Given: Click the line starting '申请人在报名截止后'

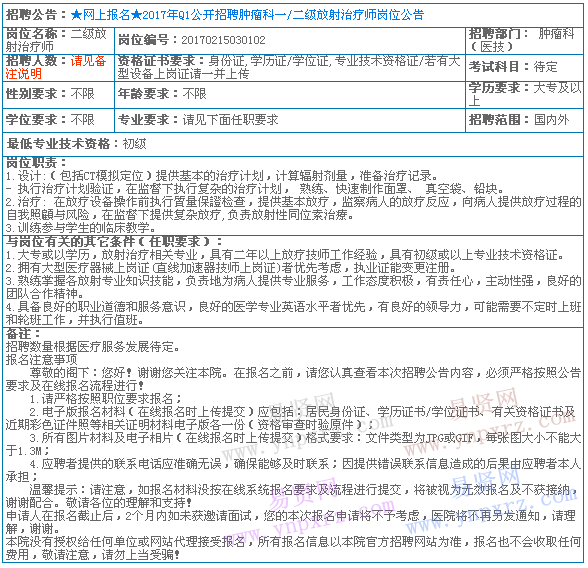Looking at the screenshot, I should 291,522.
